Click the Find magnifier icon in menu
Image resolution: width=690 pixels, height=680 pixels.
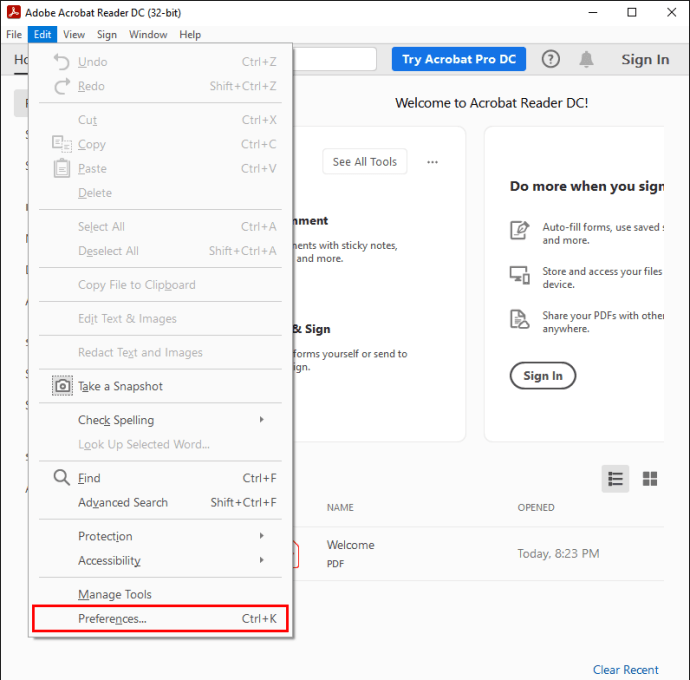[62, 478]
